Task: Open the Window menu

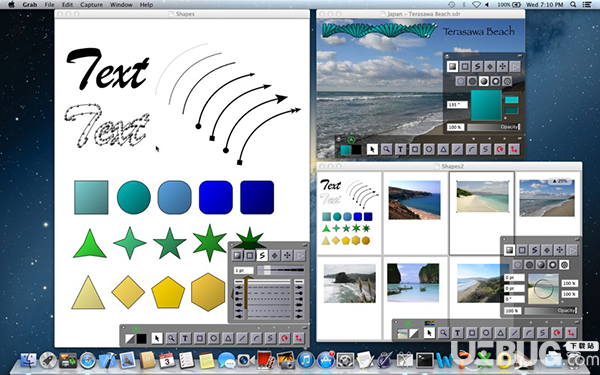Action: coord(121,5)
